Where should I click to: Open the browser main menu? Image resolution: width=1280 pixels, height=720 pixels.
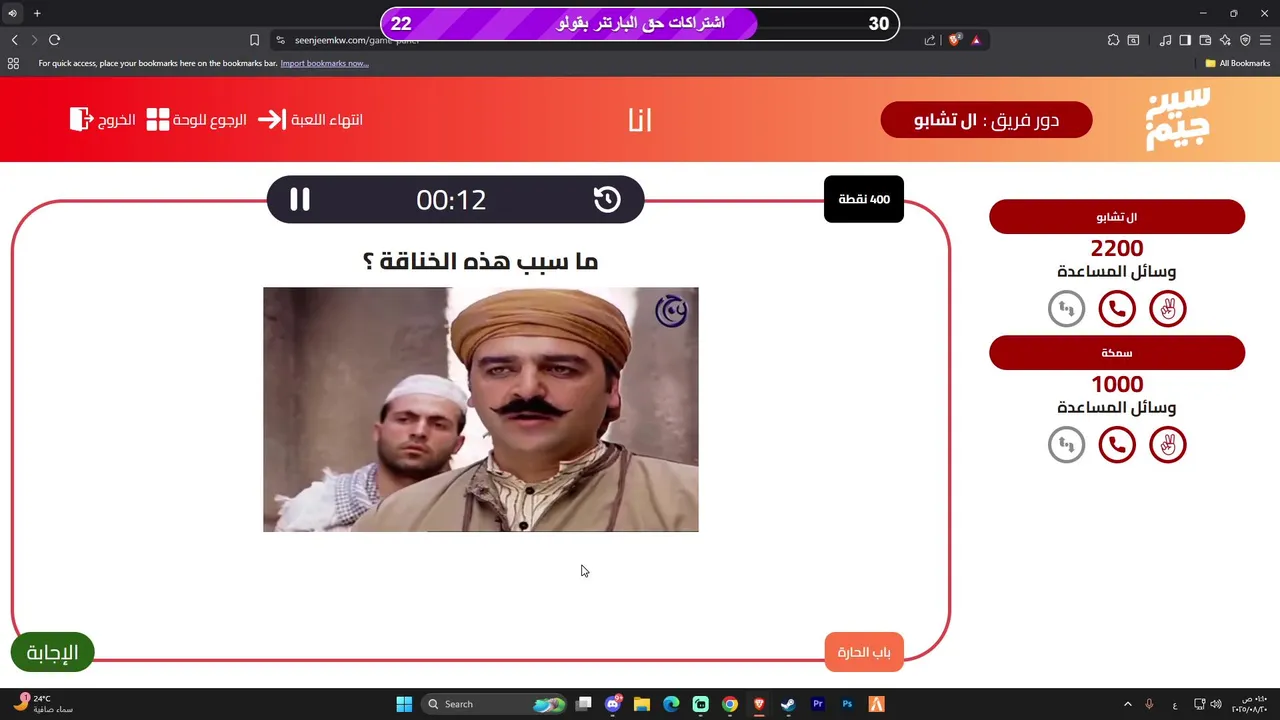tap(1265, 40)
